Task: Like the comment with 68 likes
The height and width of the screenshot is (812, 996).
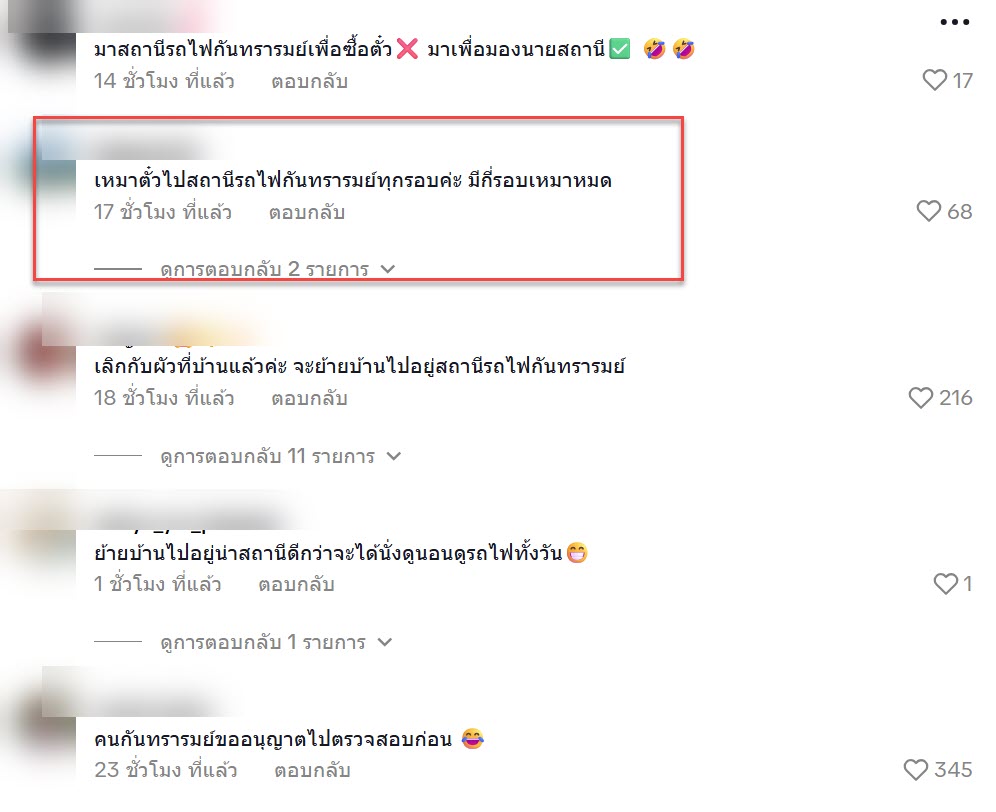Action: point(929,211)
